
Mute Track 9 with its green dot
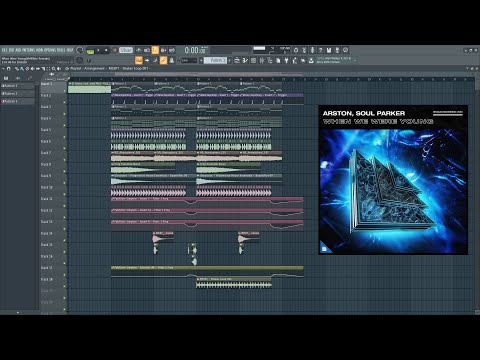point(64,183)
